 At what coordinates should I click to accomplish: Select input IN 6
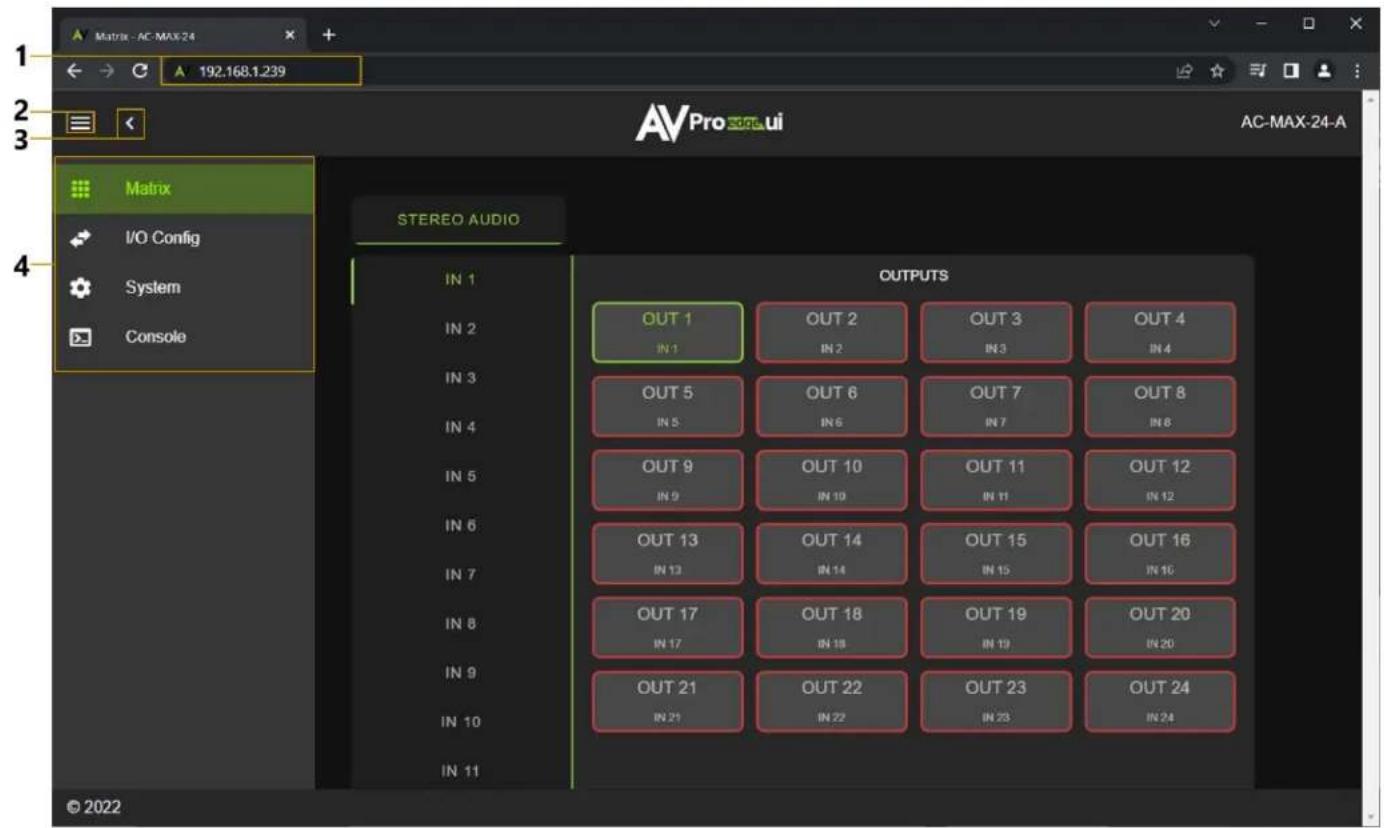(460, 525)
